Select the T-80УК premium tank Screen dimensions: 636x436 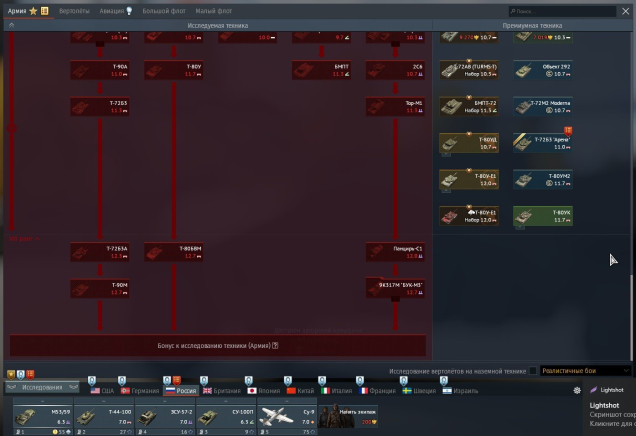[x=542, y=214]
